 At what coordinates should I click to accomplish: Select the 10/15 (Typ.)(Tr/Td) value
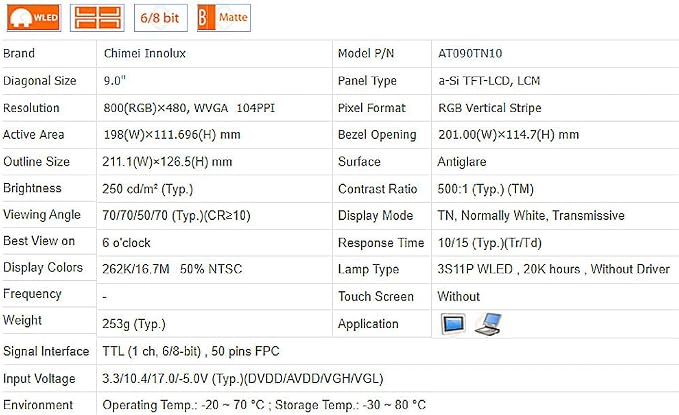[x=489, y=243]
